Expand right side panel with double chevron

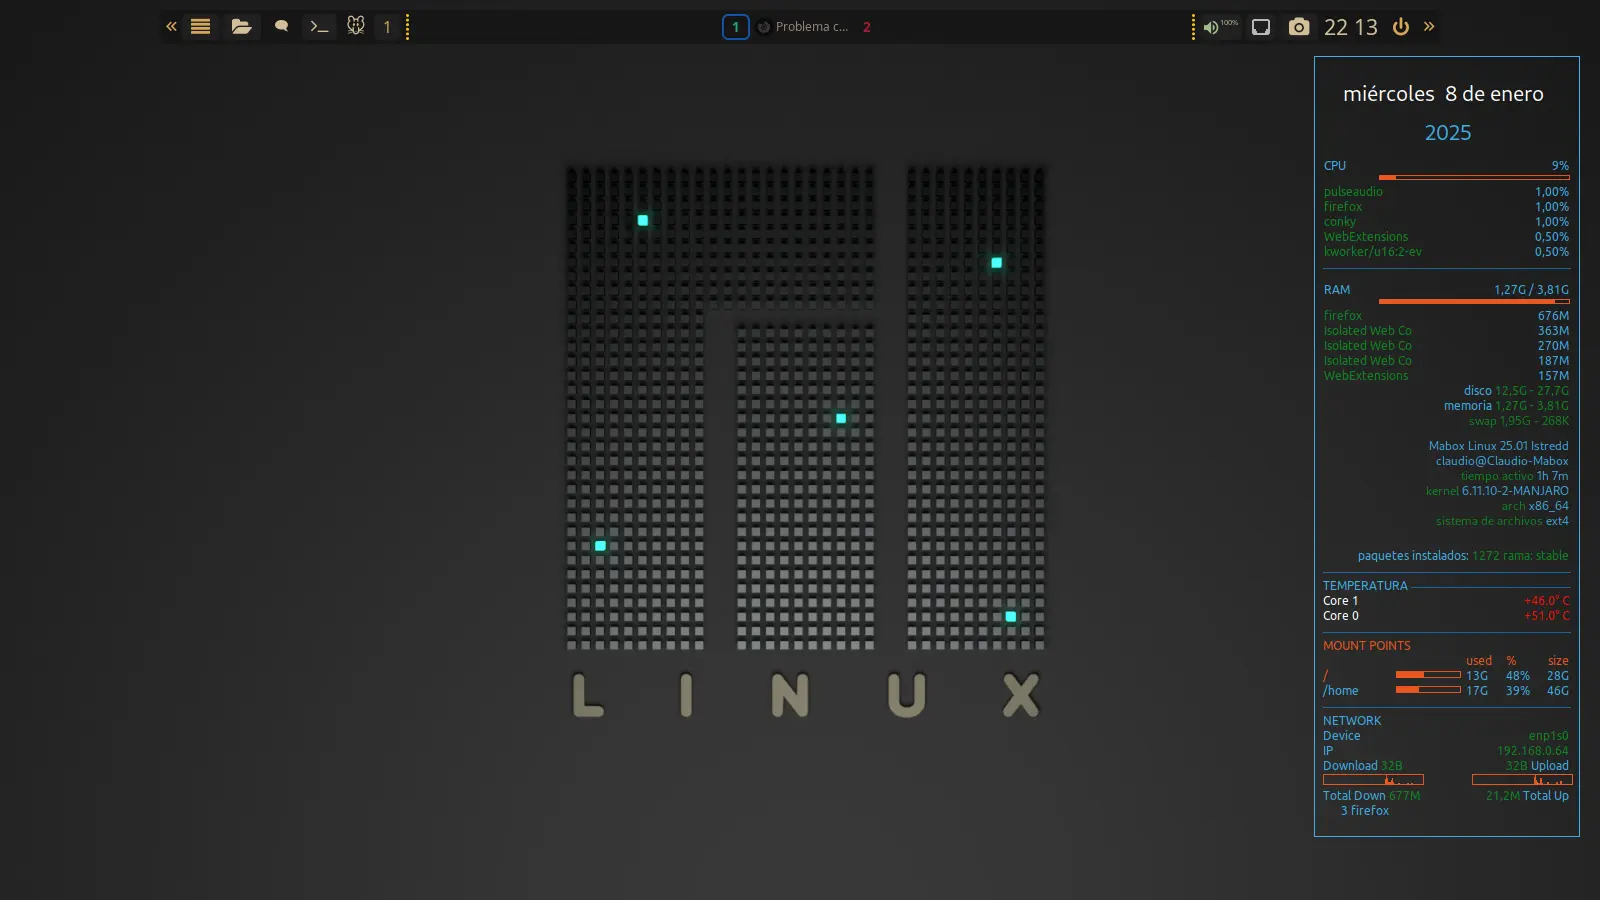click(x=1429, y=27)
